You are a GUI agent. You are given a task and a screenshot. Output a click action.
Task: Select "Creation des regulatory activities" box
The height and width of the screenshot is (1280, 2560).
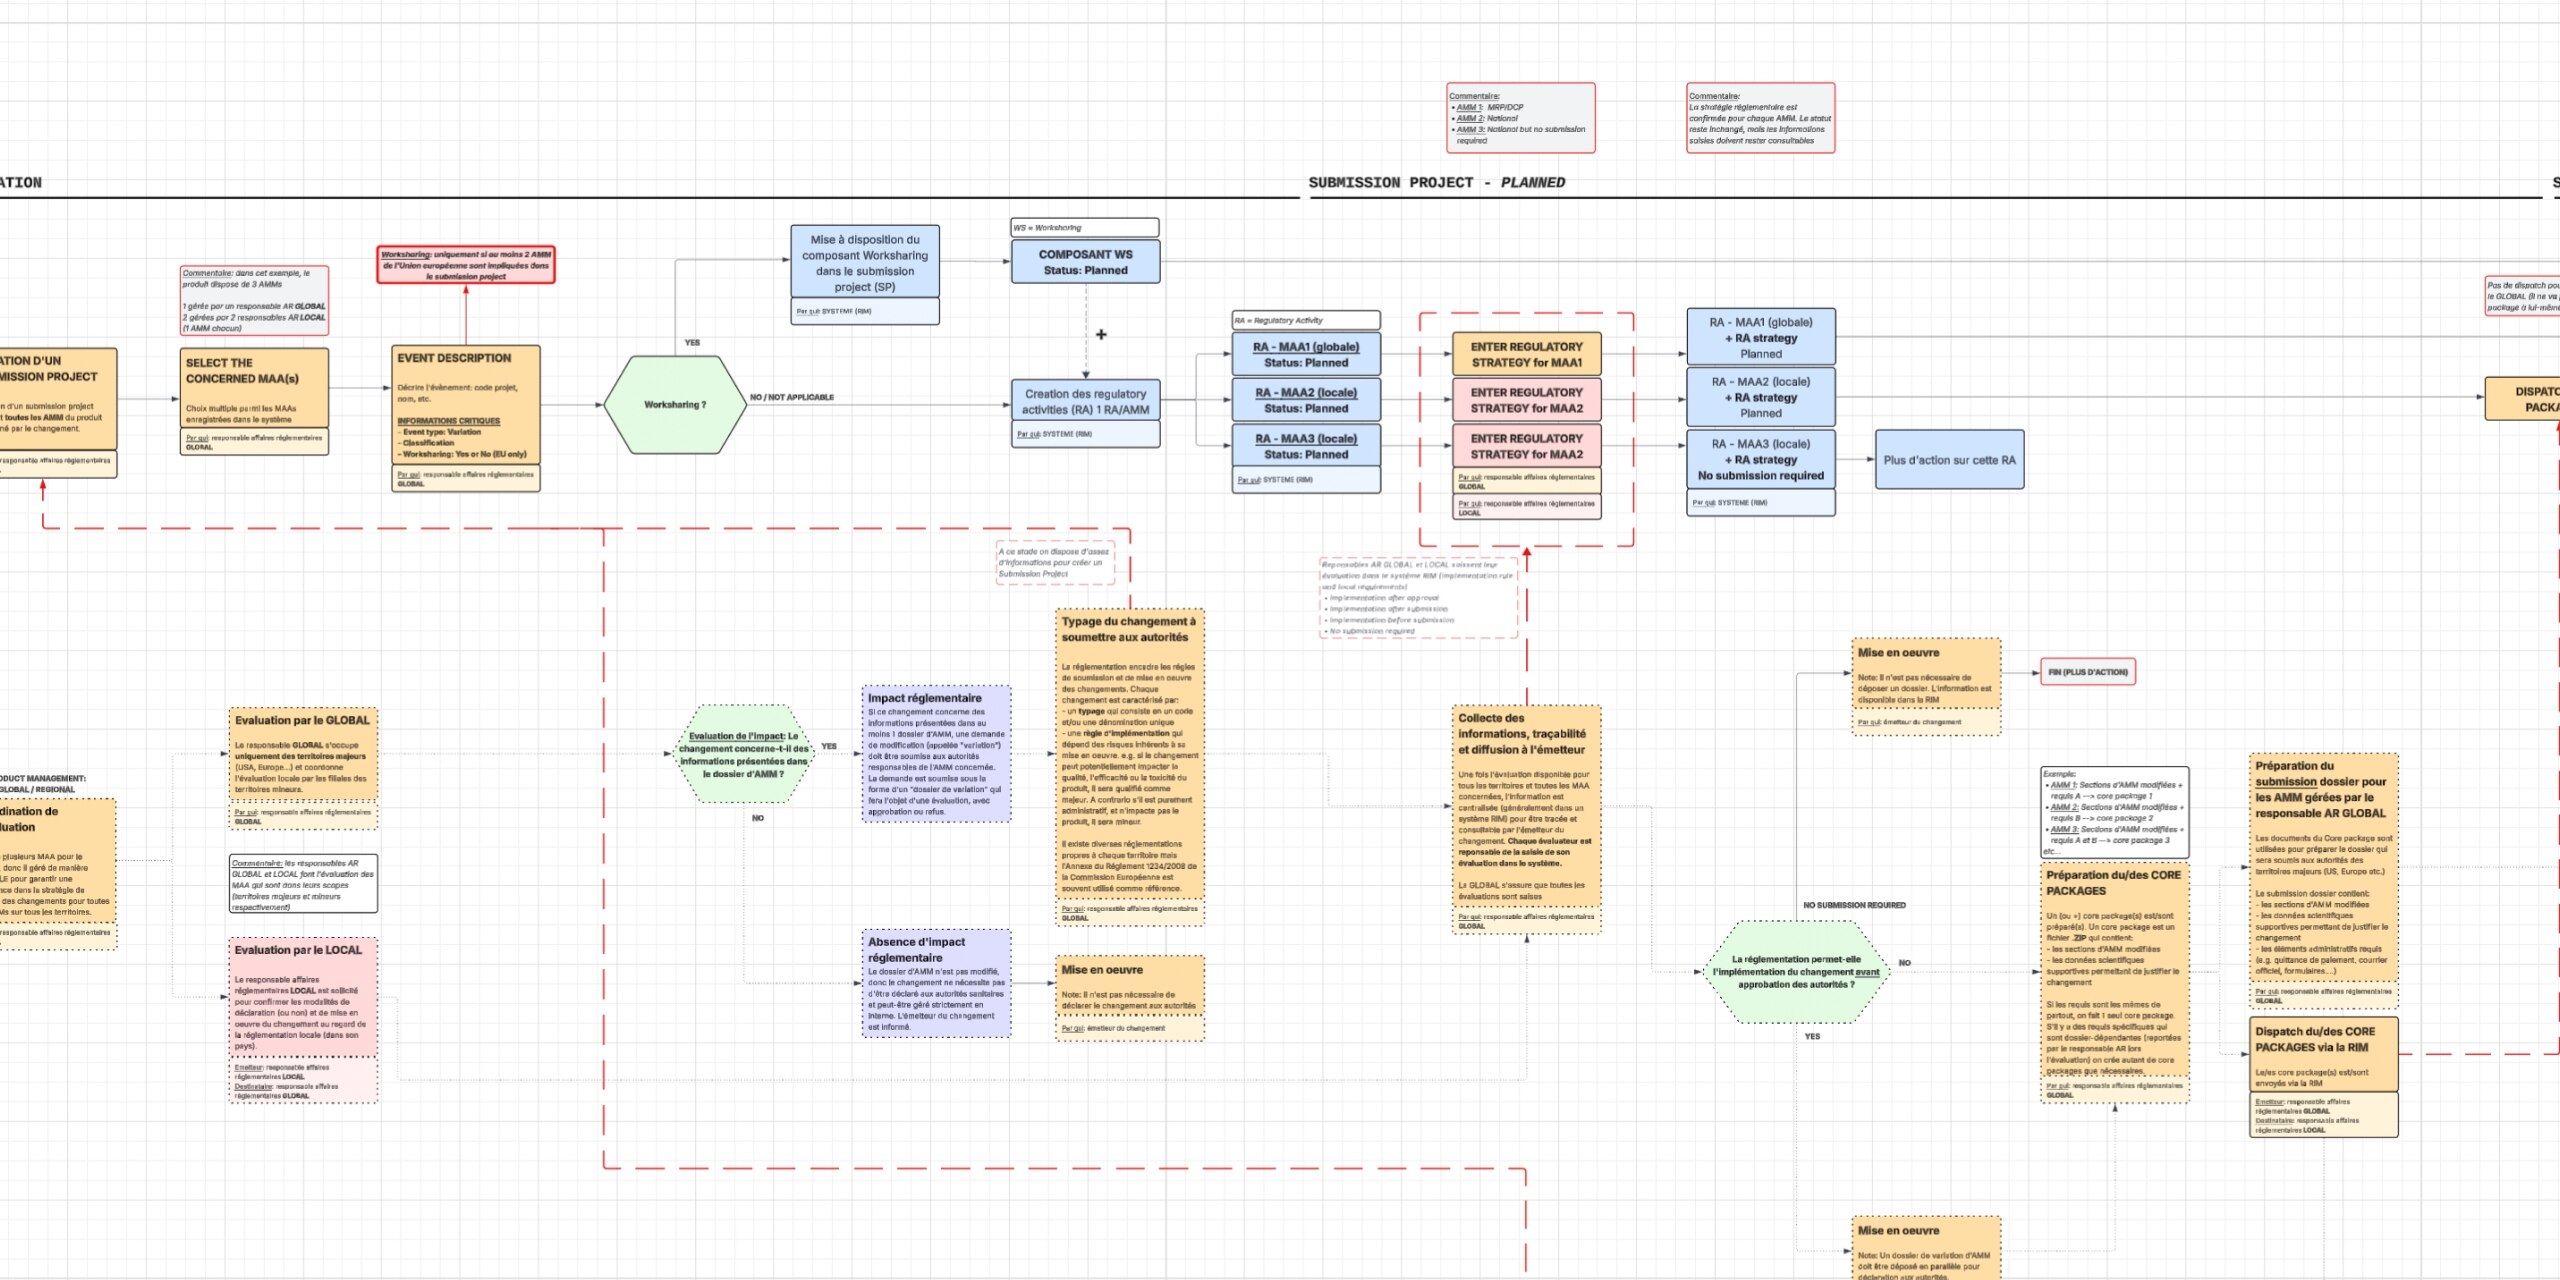(1085, 401)
